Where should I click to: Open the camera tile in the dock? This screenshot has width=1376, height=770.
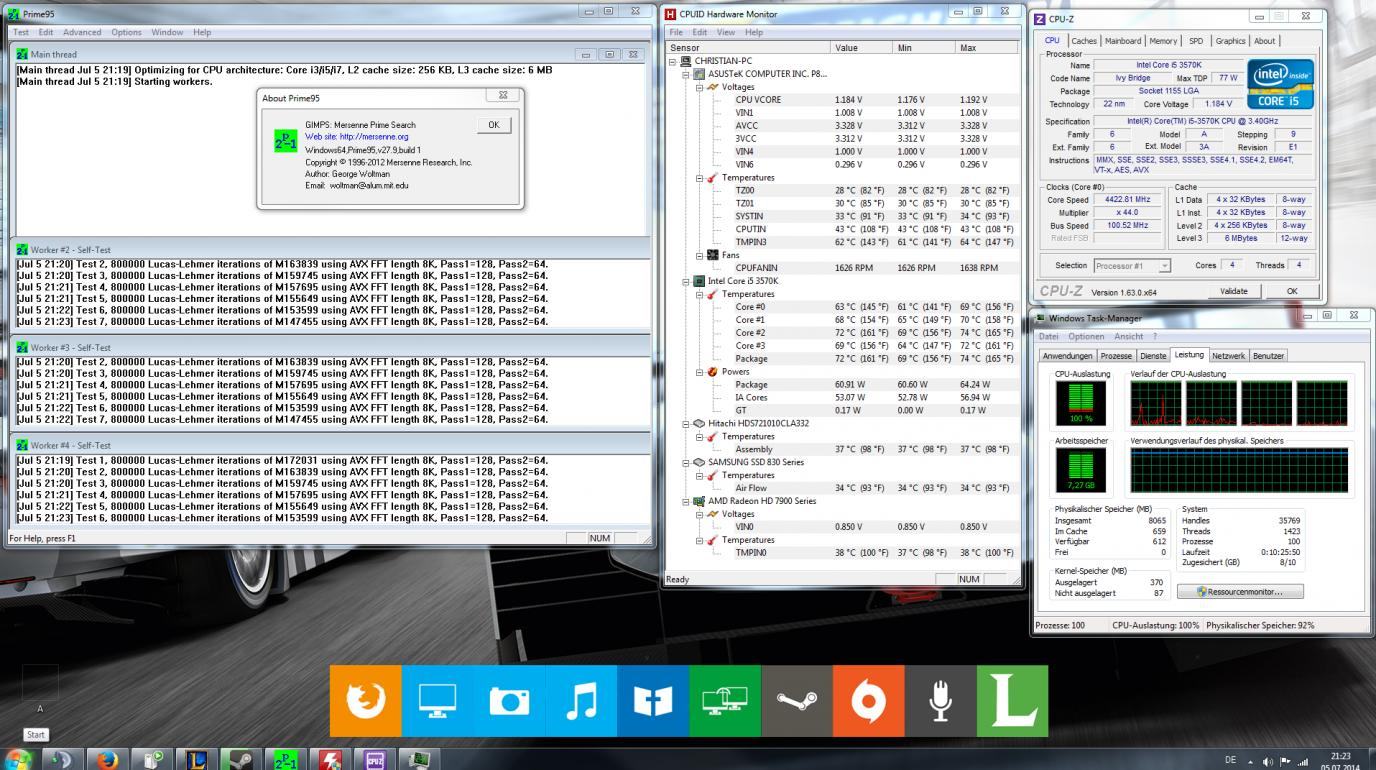click(509, 701)
